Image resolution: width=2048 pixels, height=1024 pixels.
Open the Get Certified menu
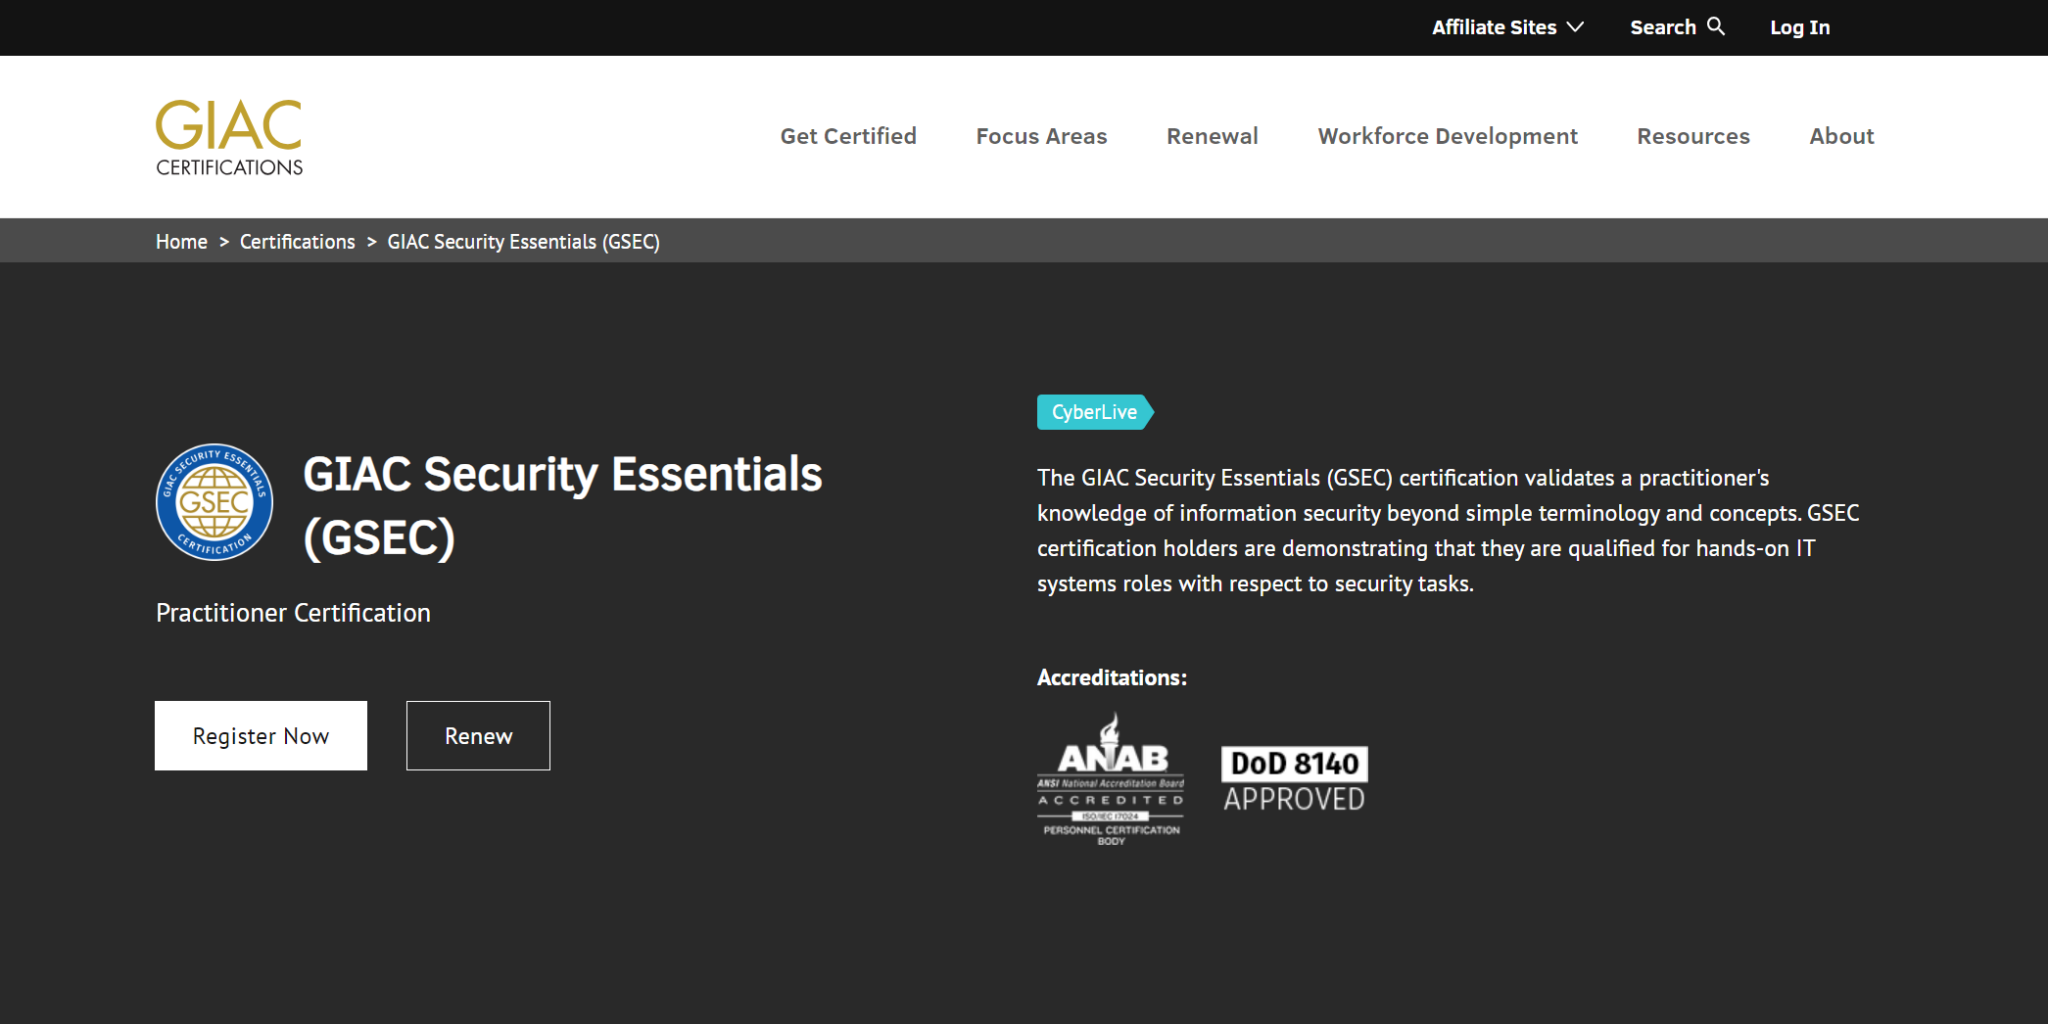coord(848,136)
